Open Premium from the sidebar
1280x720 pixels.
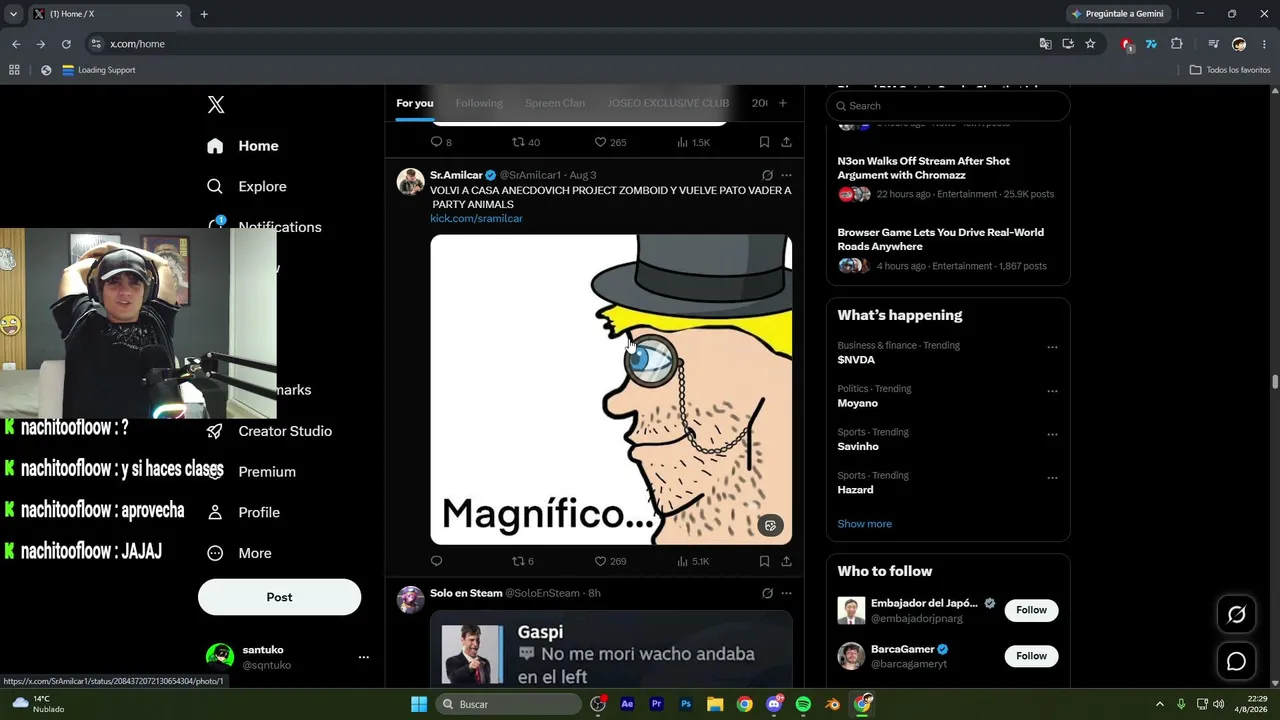(251, 472)
